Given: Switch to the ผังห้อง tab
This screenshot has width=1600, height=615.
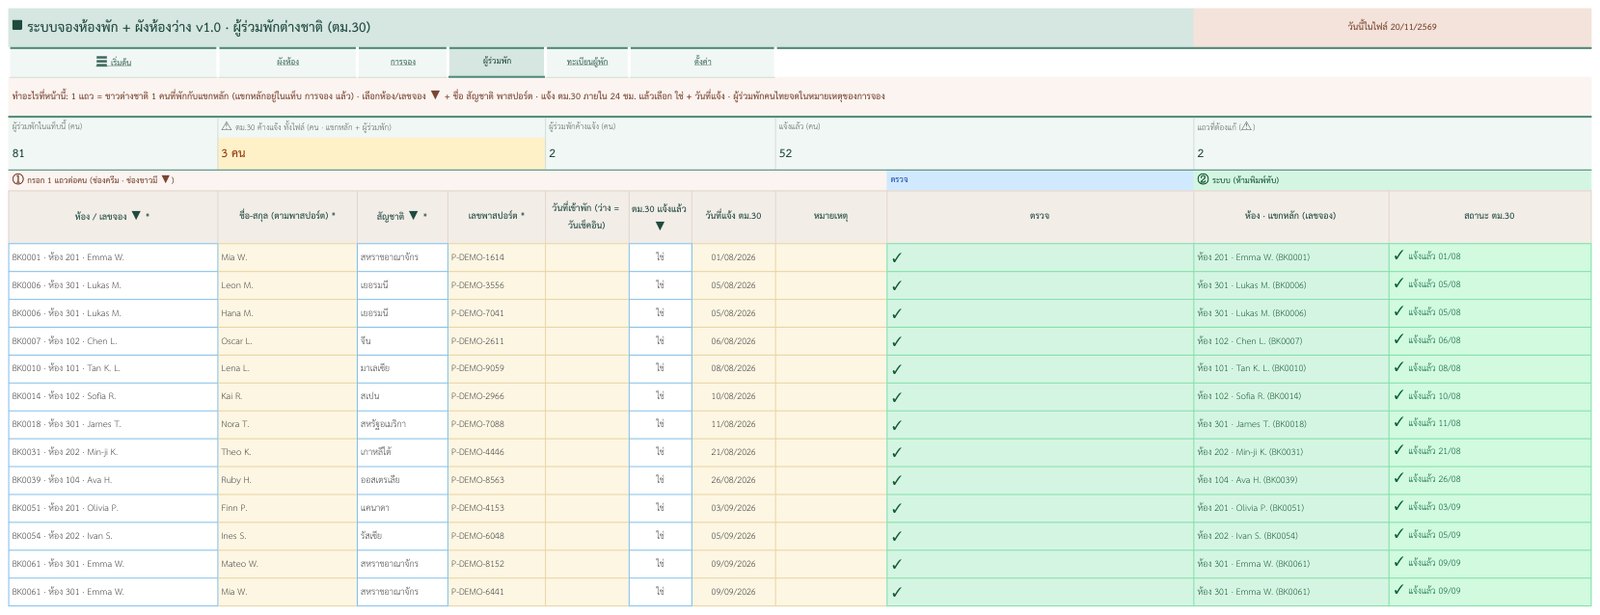Looking at the screenshot, I should coord(288,62).
